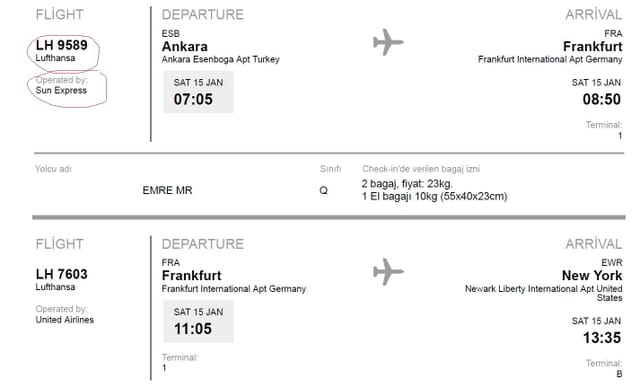Click the EWR airport code
The height and width of the screenshot is (388, 640).
pos(612,262)
